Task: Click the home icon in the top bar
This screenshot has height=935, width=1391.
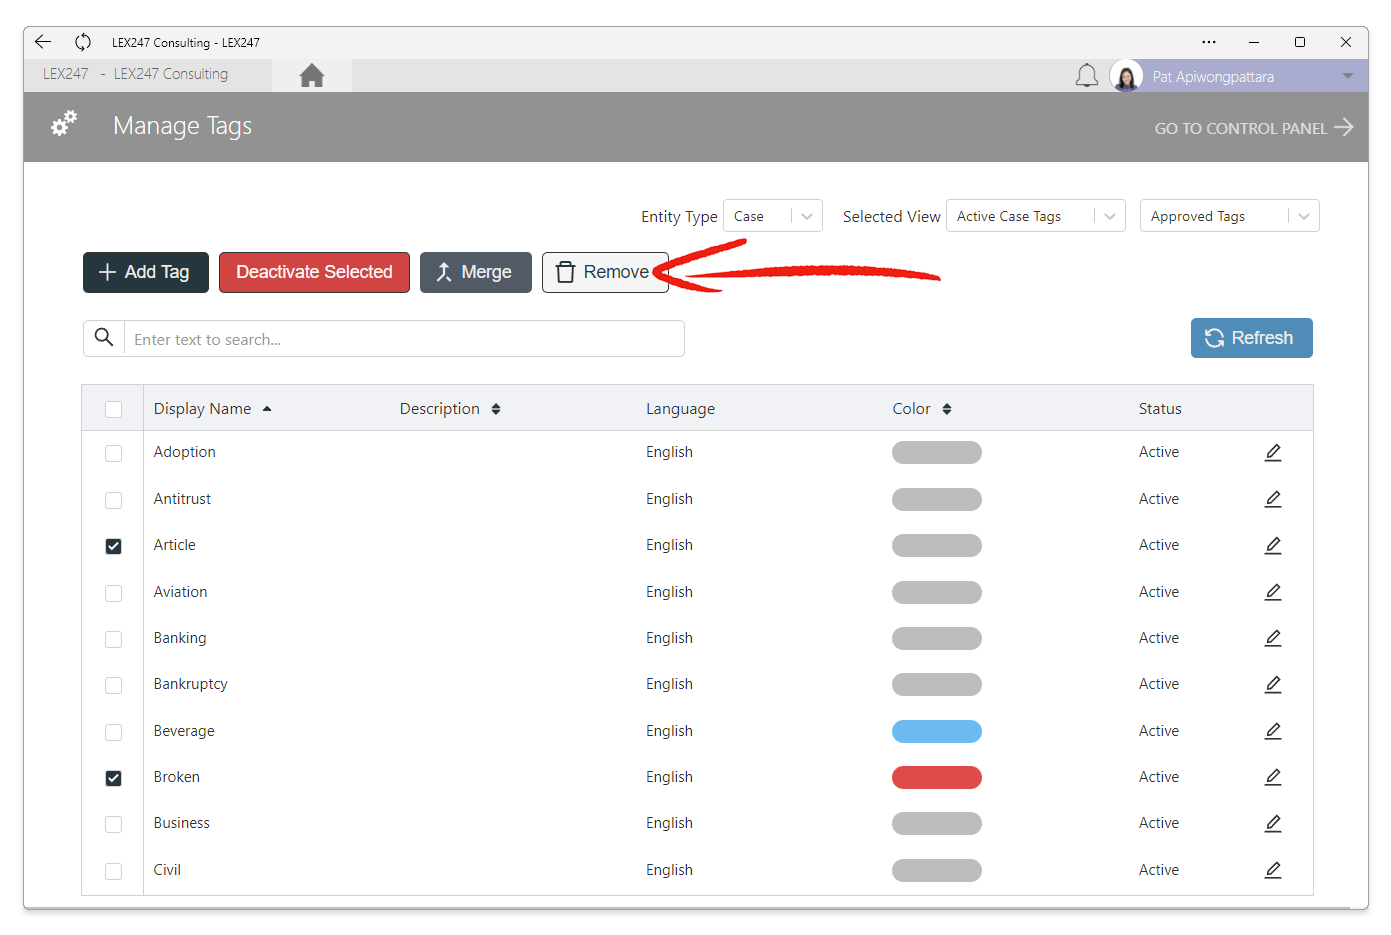Action: [x=311, y=74]
